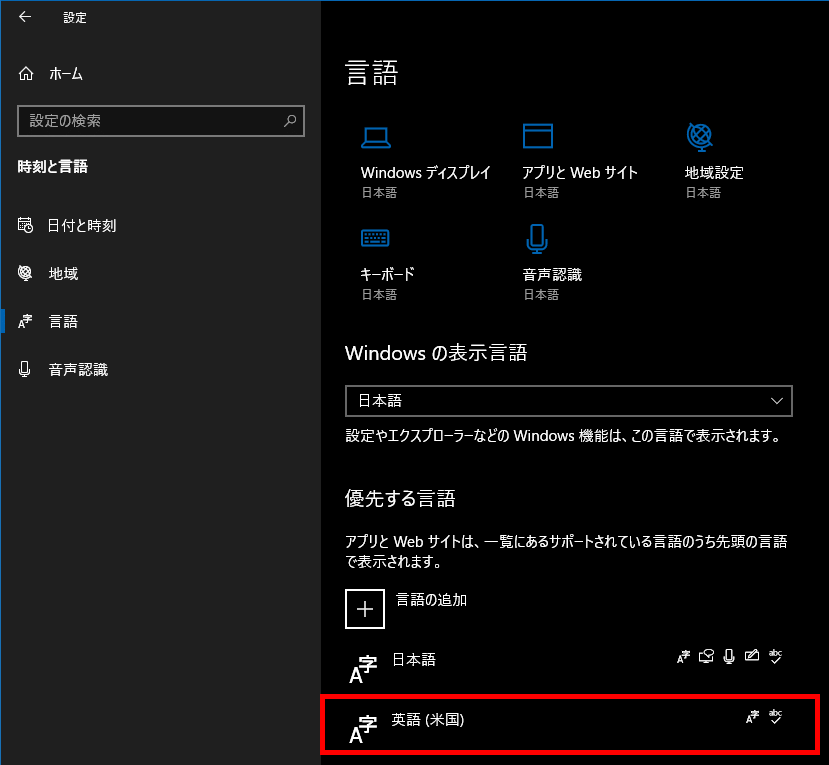829x765 pixels.
Task: Click the 地域設定 label
Action: tap(714, 173)
